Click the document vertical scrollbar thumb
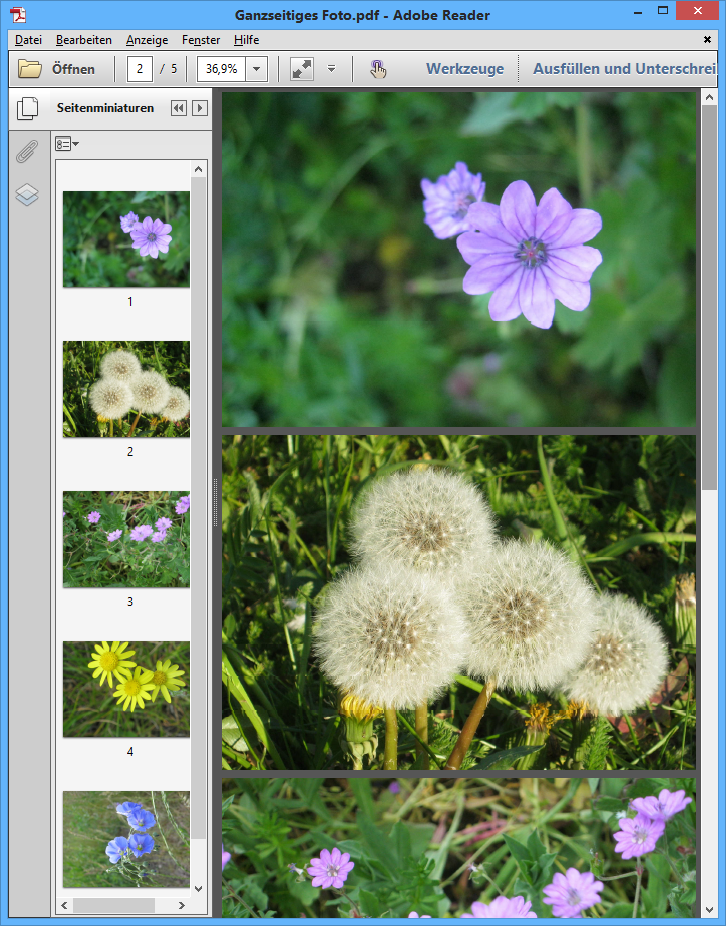Image resolution: width=726 pixels, height=926 pixels. (x=709, y=298)
